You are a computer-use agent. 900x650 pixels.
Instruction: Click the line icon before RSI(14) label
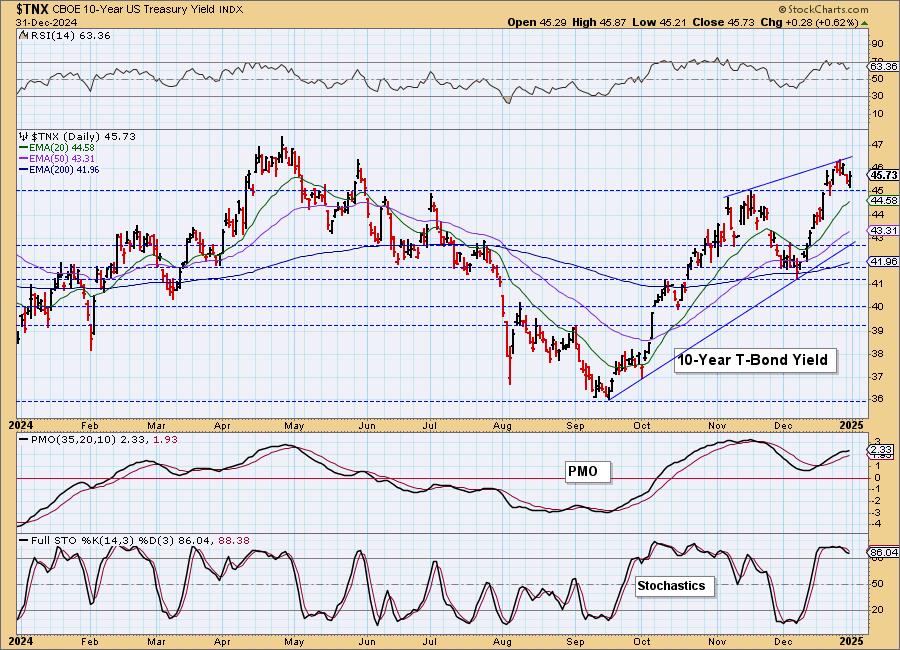22,36
